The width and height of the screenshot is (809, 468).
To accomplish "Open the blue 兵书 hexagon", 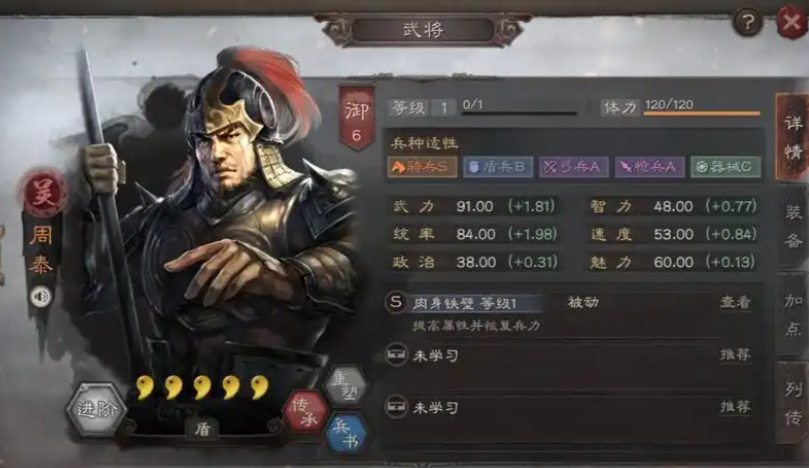I will [x=346, y=434].
